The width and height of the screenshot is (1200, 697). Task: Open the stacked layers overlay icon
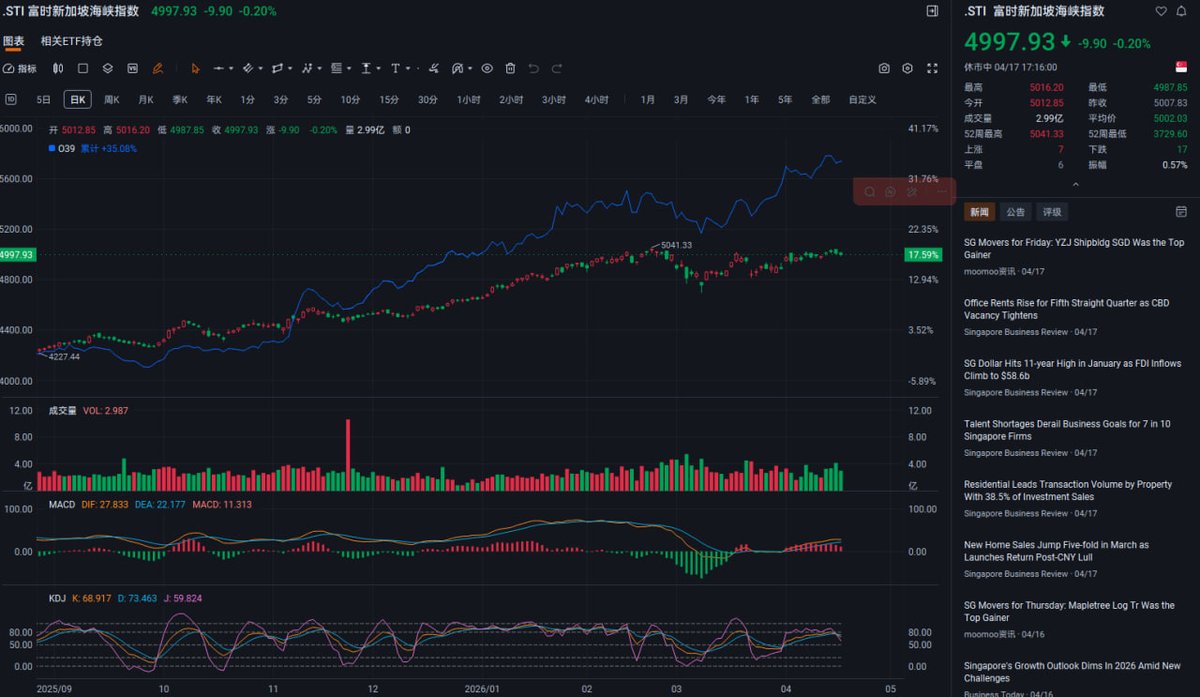point(108,68)
